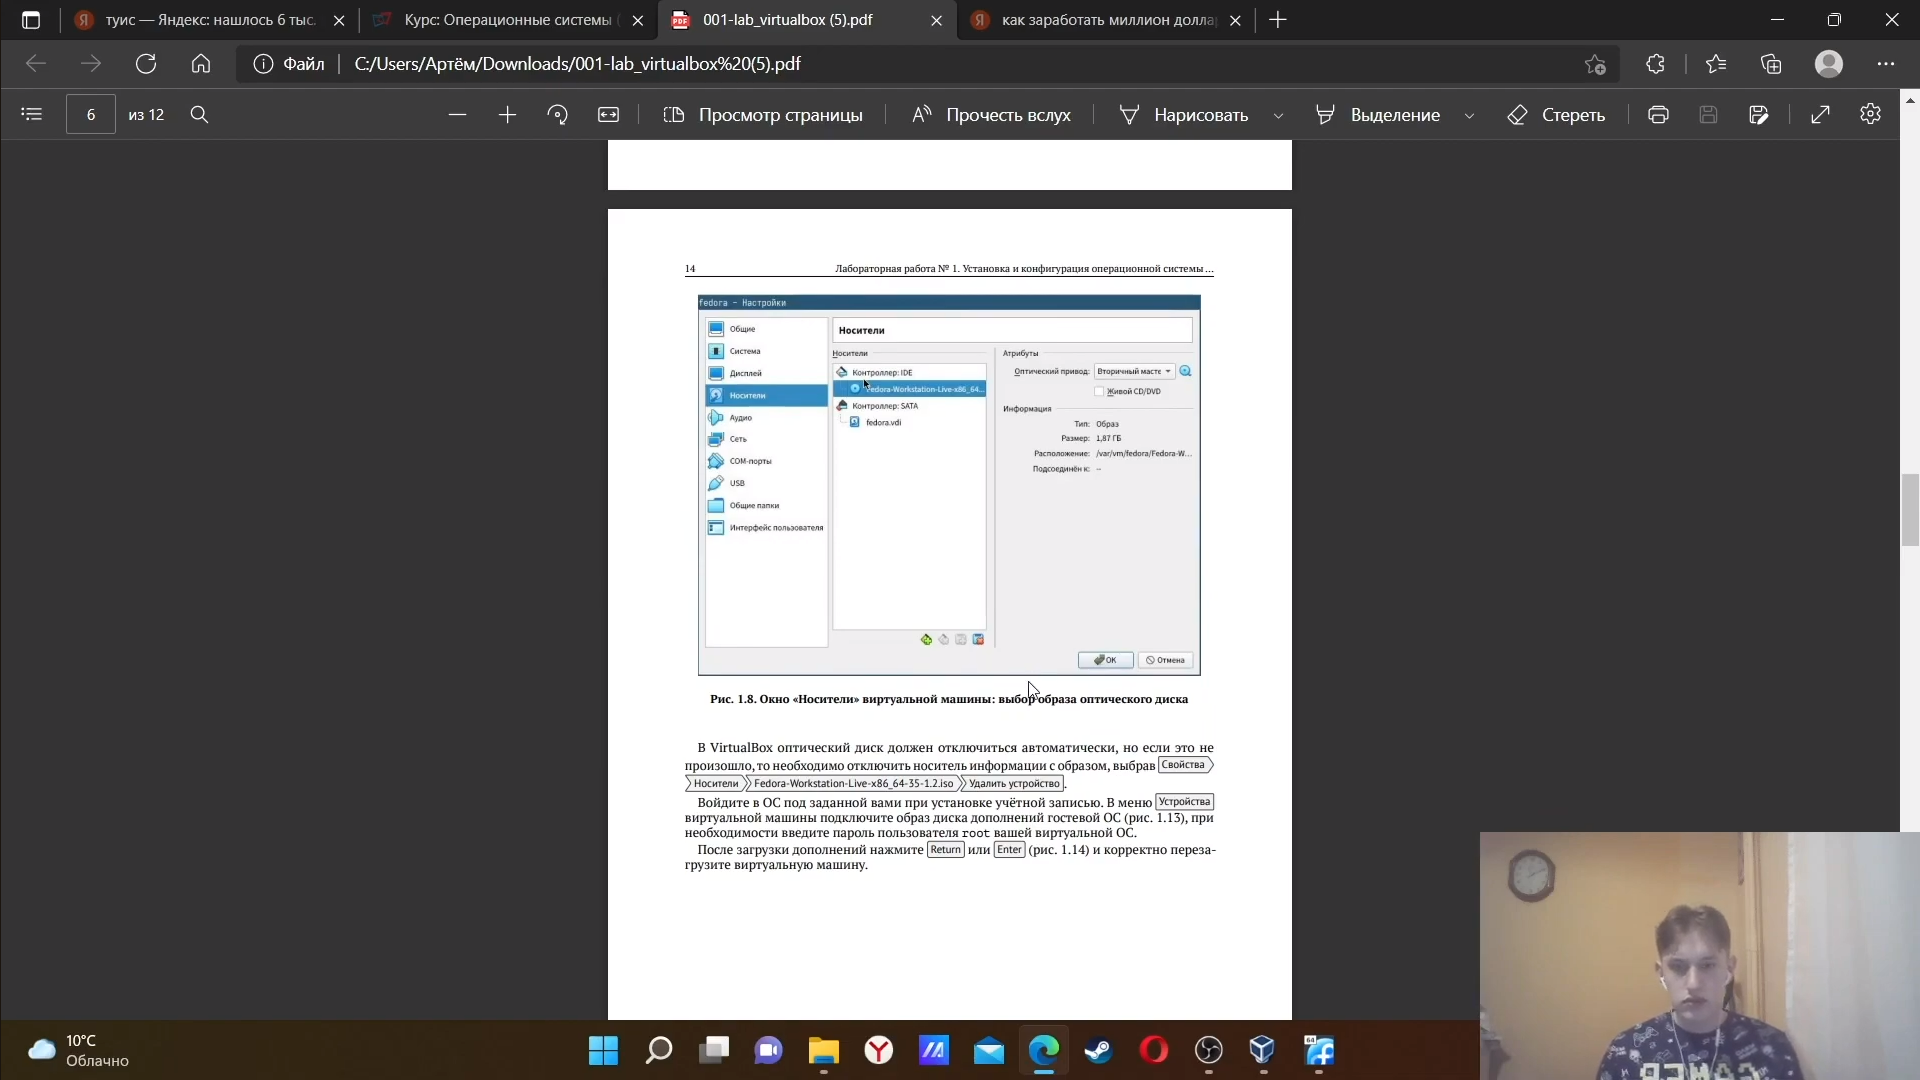The image size is (1920, 1080).
Task: Zoom in with the plus icon
Action: tap(507, 115)
